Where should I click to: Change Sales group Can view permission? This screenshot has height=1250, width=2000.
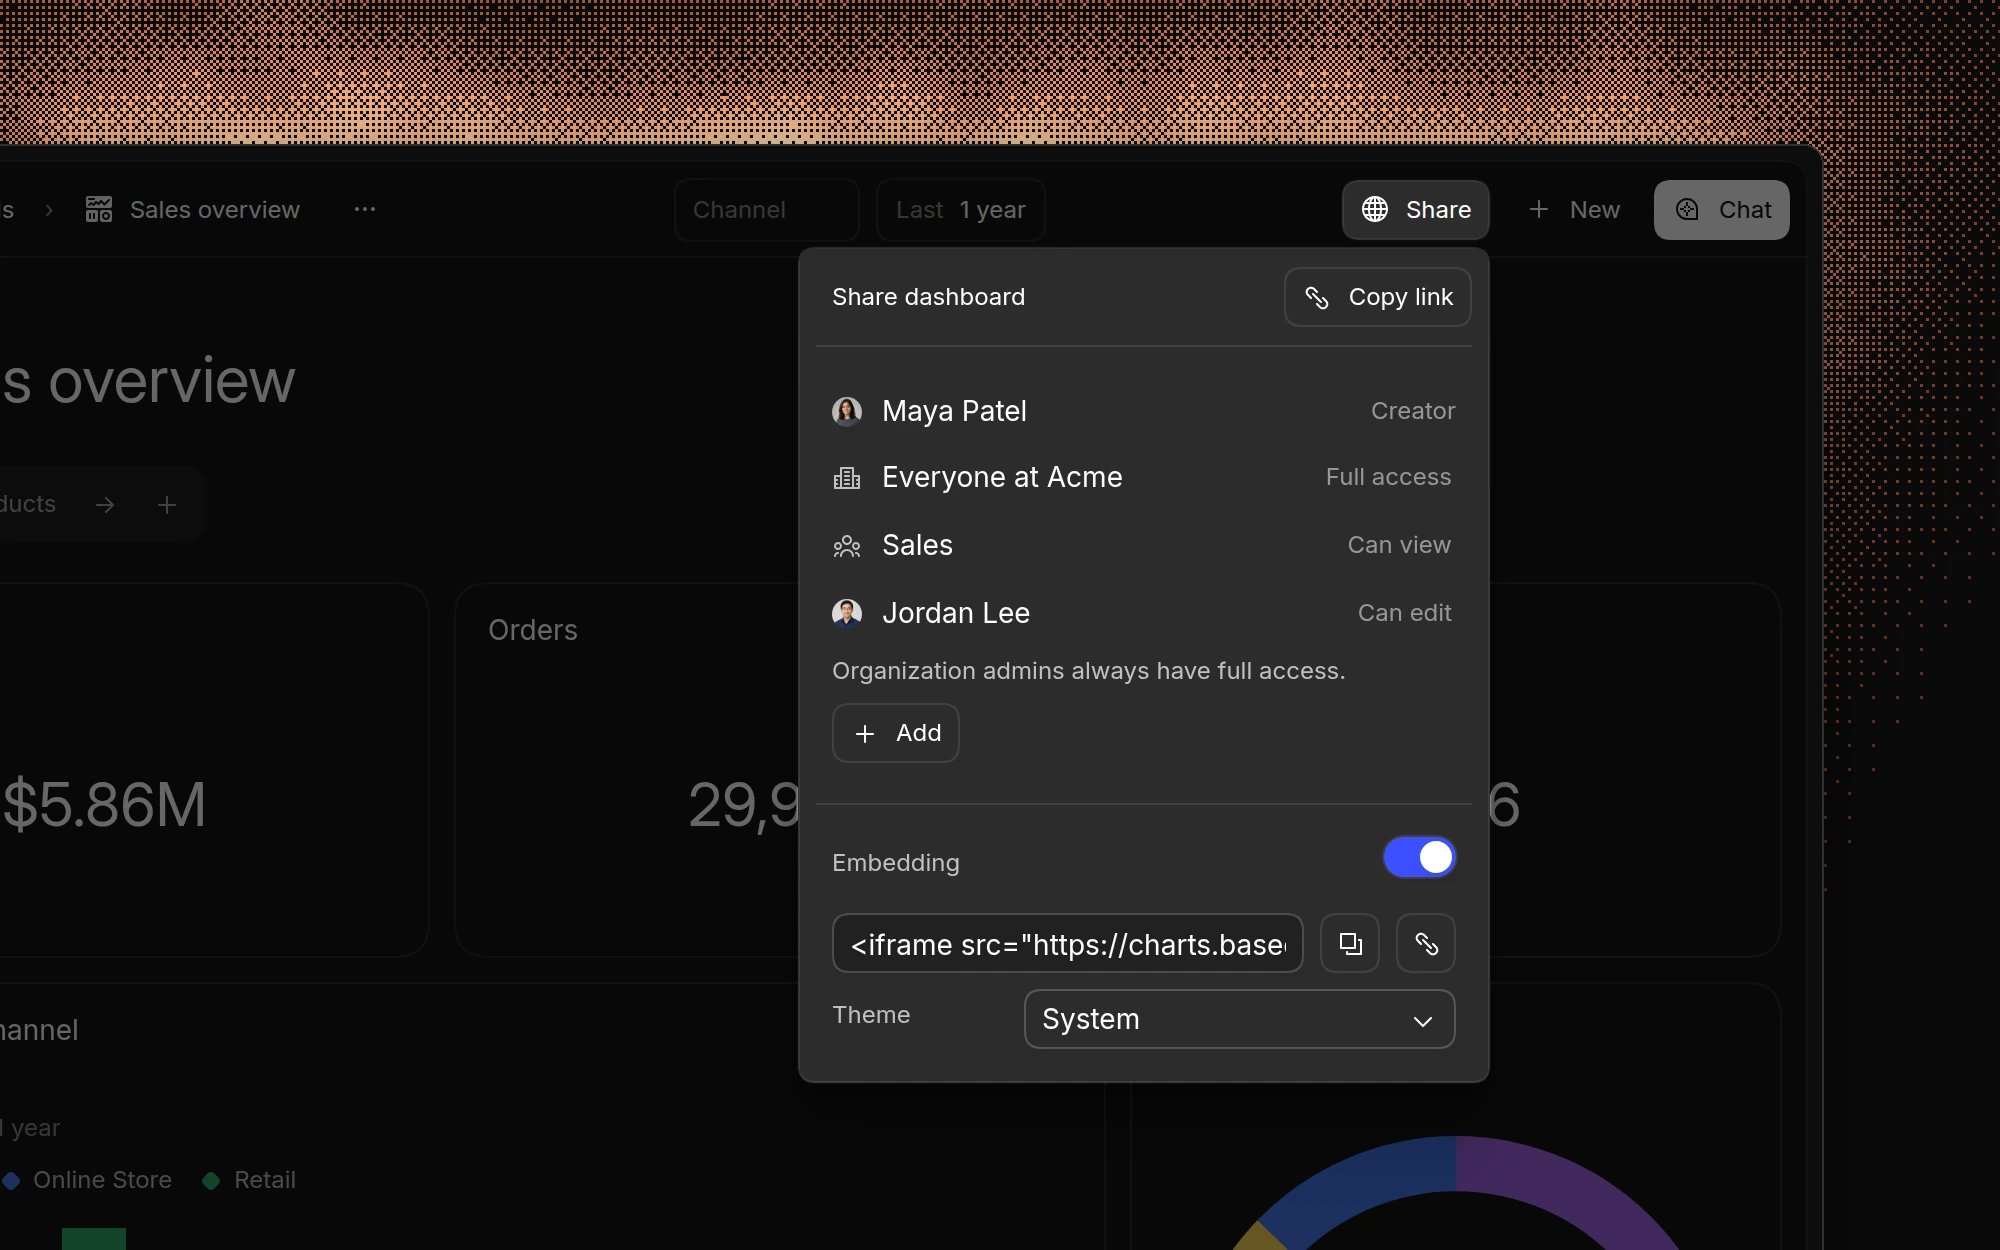(x=1399, y=545)
